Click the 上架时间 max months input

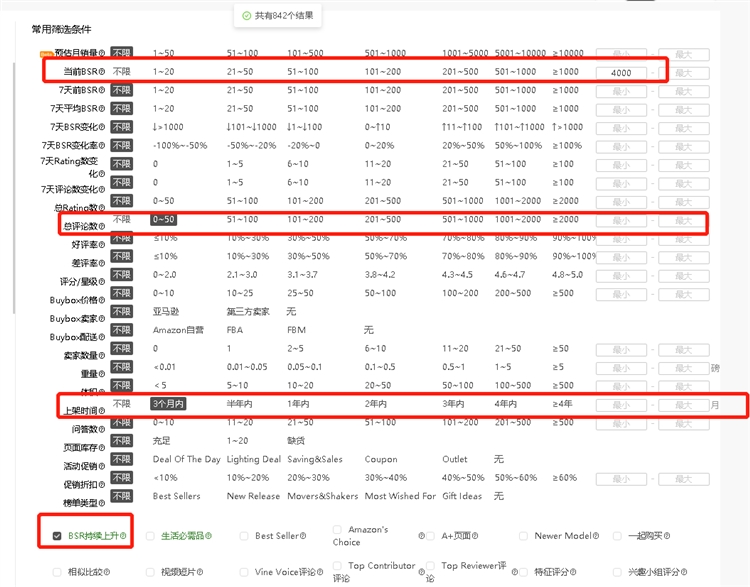pos(683,405)
